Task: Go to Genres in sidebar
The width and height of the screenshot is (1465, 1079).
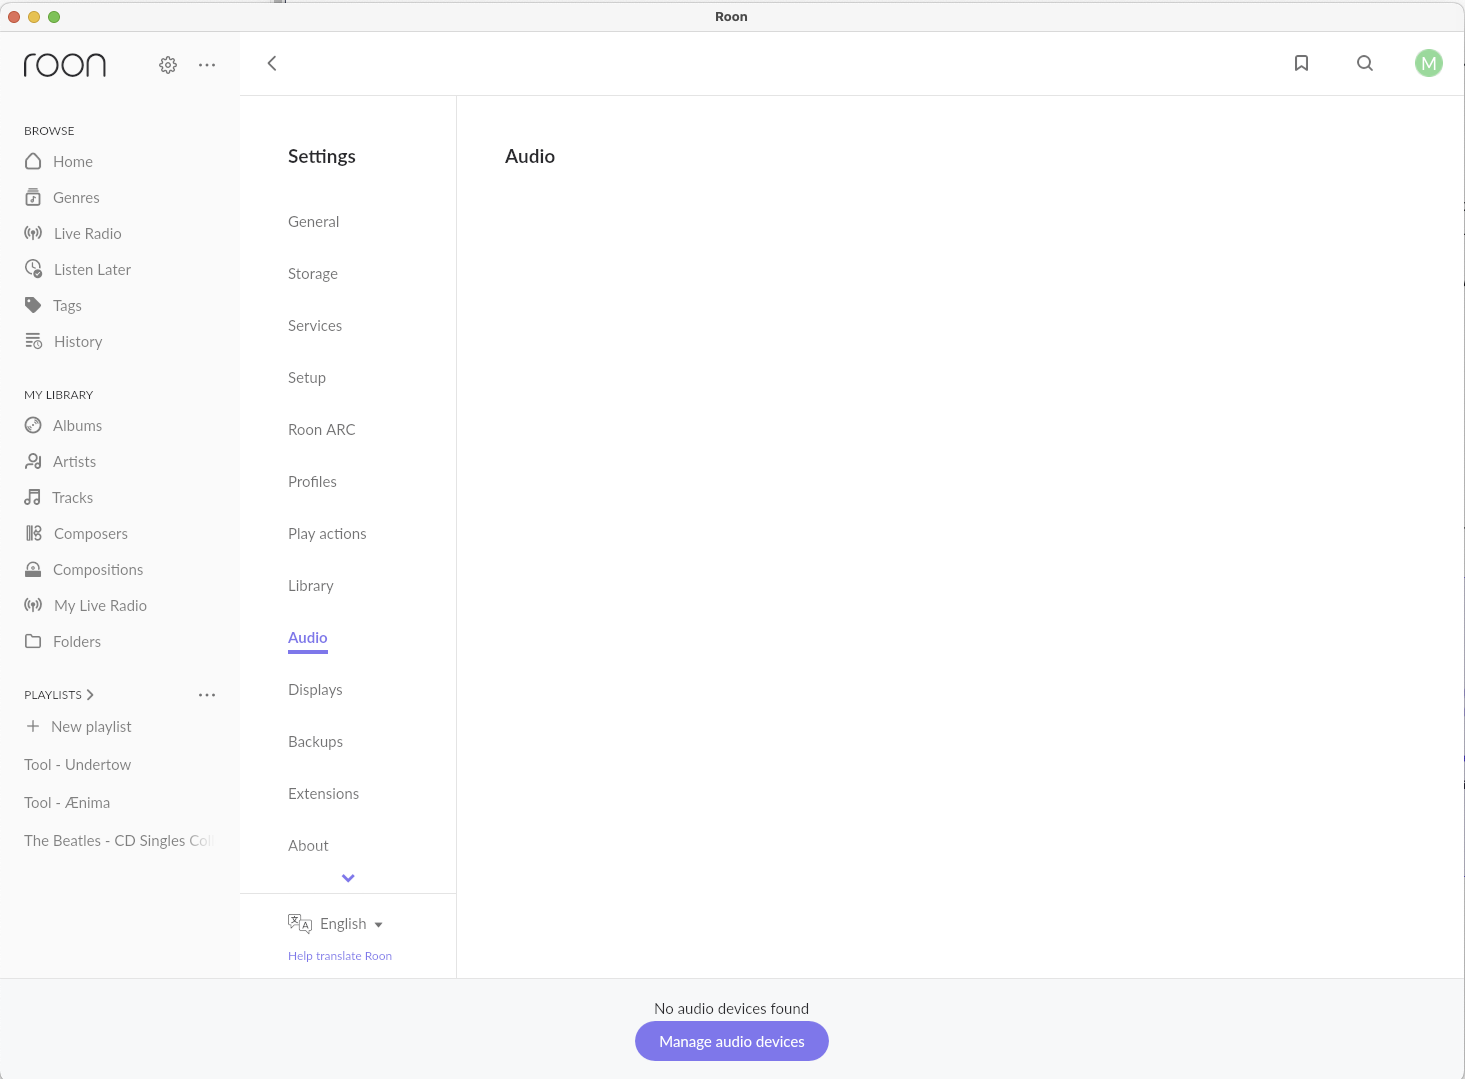Action: point(76,198)
